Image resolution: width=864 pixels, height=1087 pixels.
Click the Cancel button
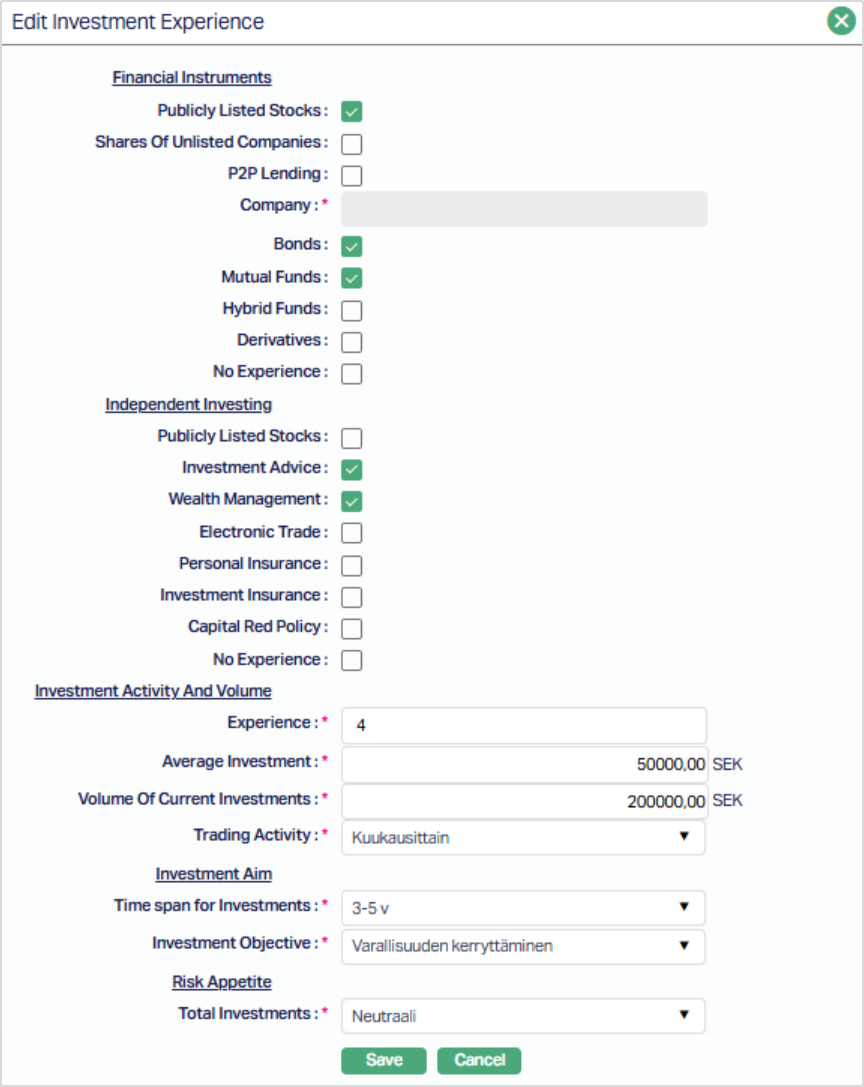pyautogui.click(x=479, y=1061)
